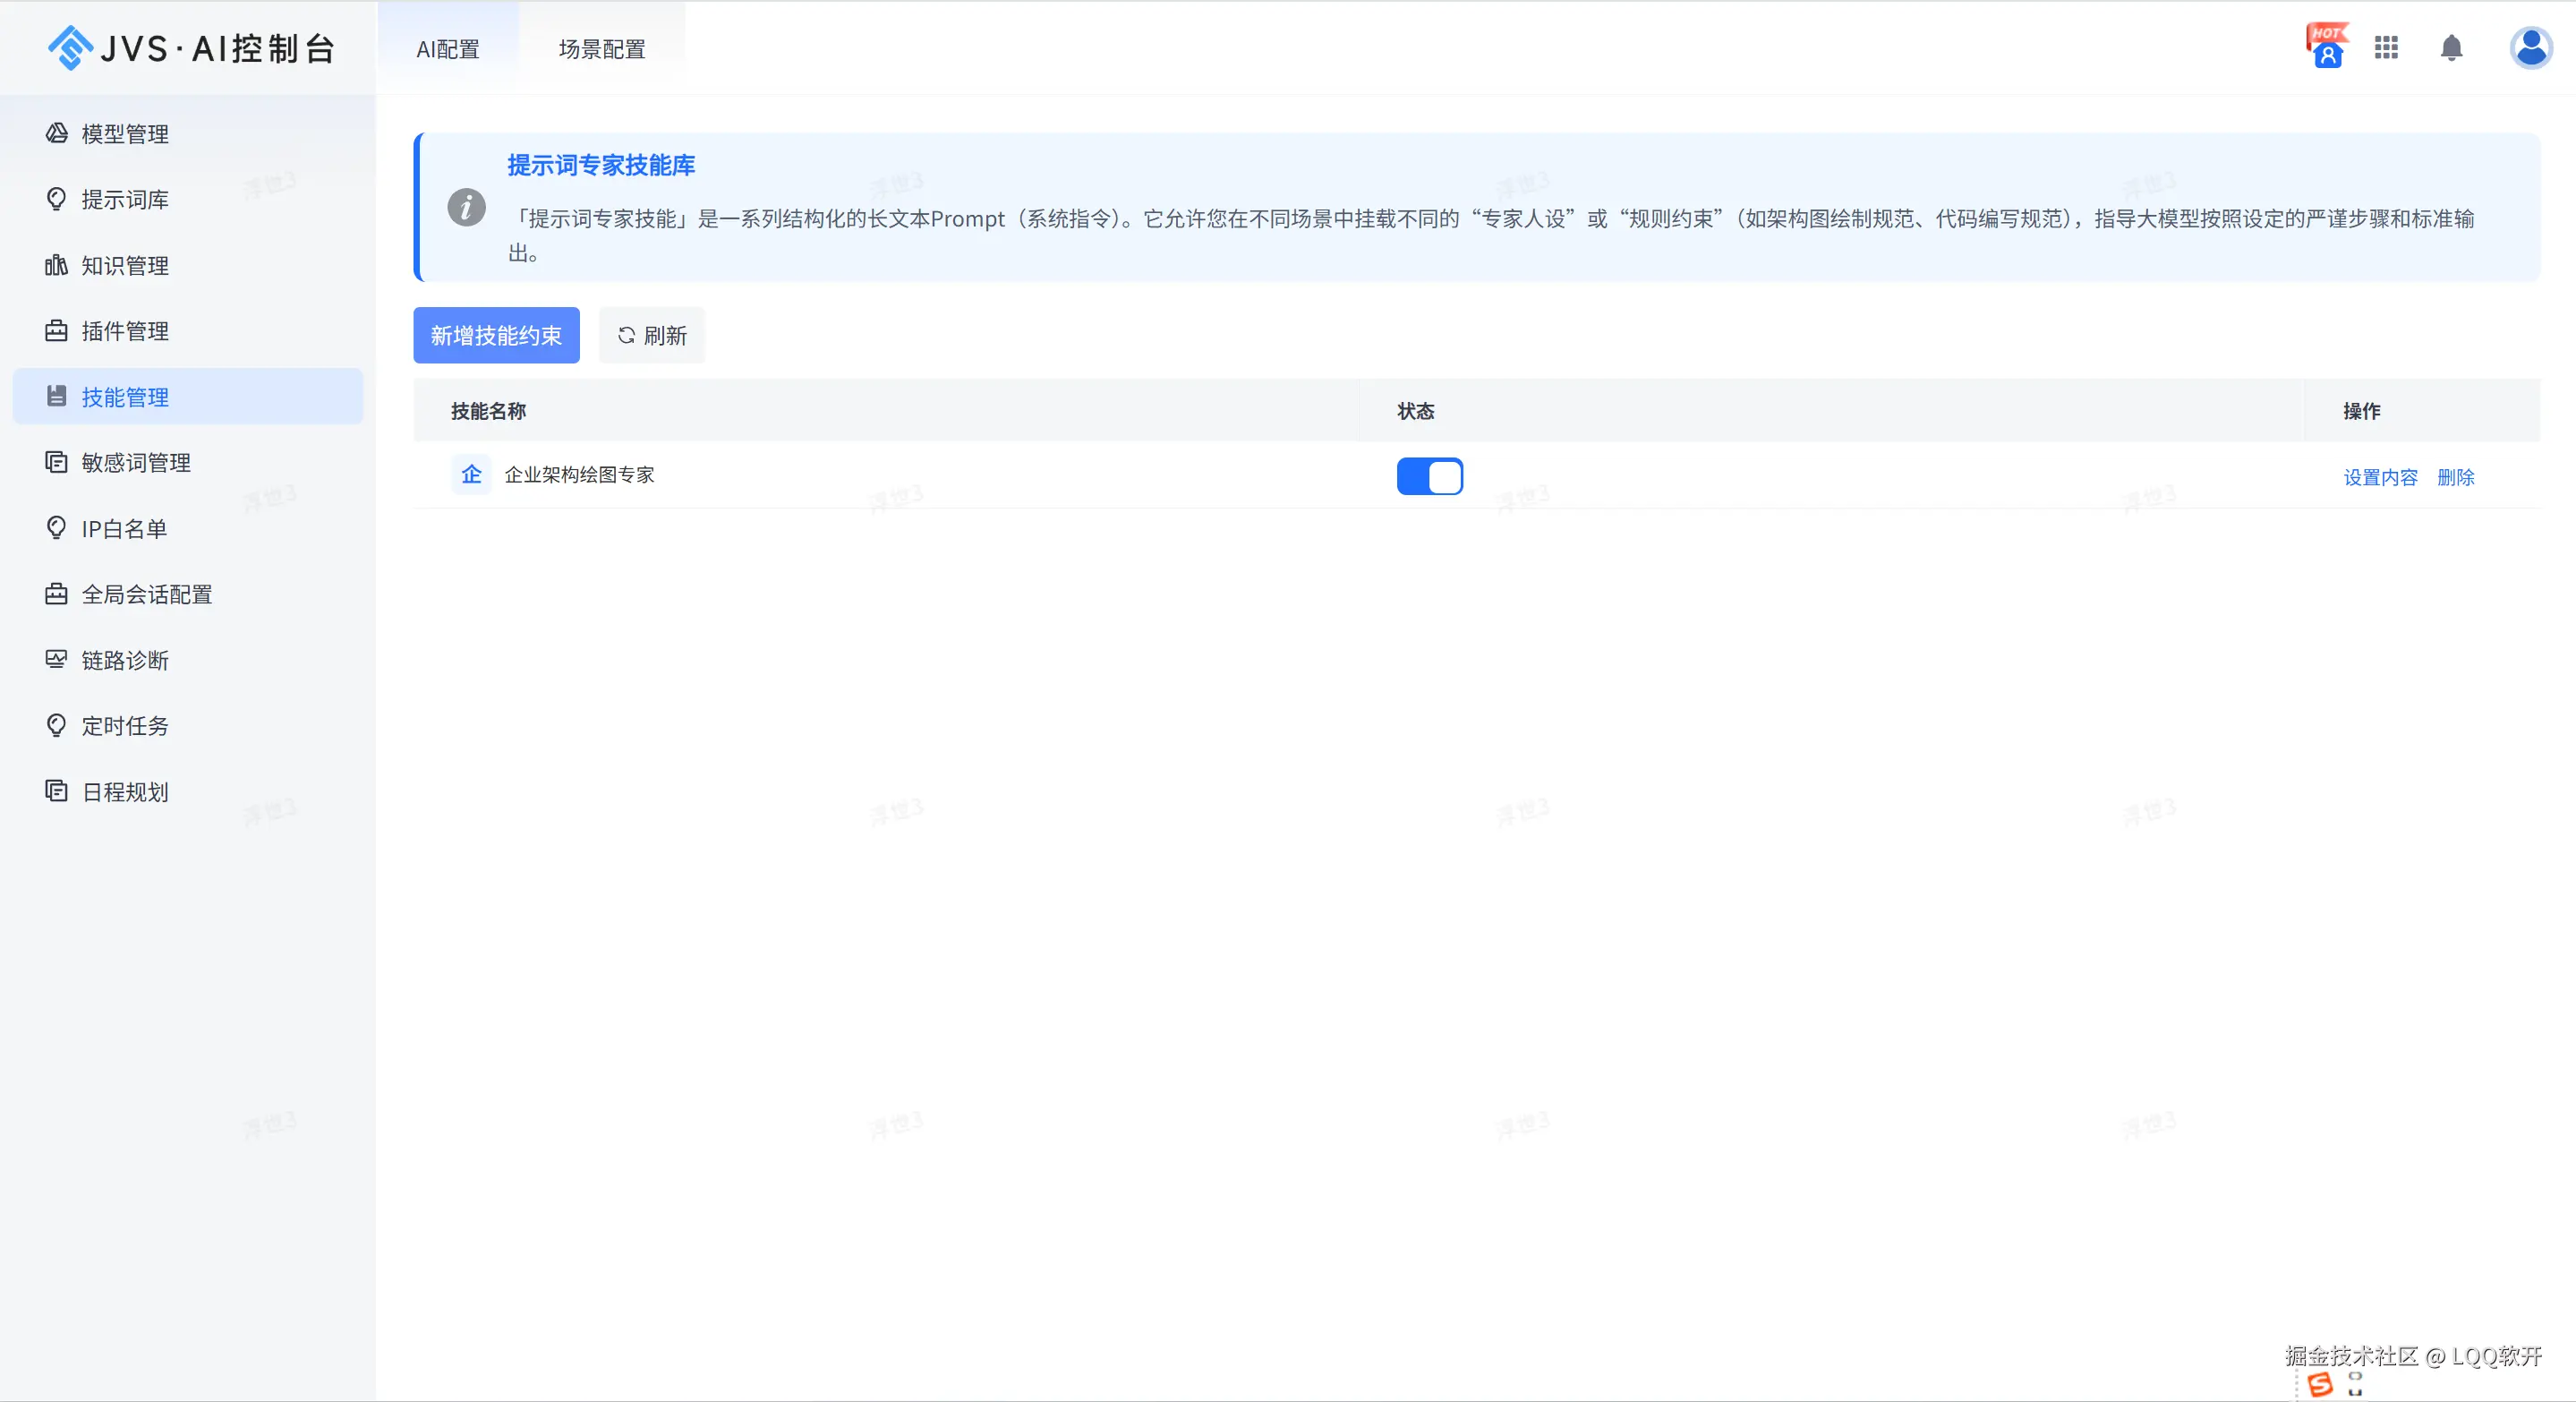Screen dimensions: 2576x1402
Task: Open 提示词库 in the sidebar
Action: coord(125,200)
